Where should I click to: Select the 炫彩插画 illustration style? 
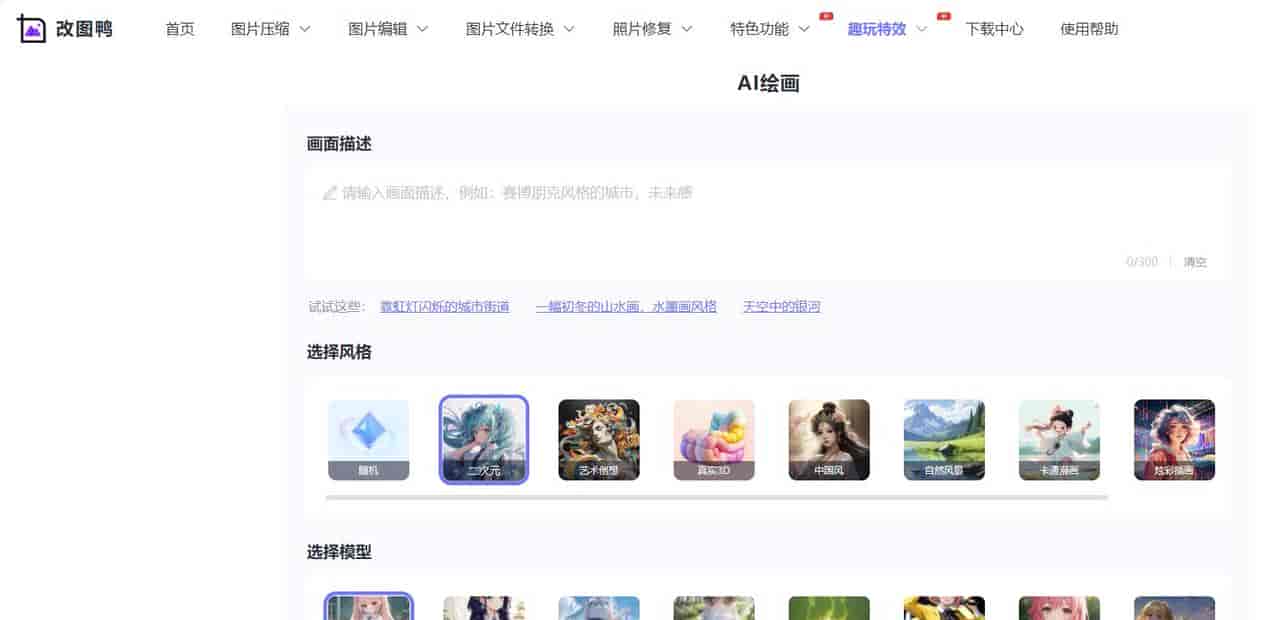click(x=1174, y=439)
